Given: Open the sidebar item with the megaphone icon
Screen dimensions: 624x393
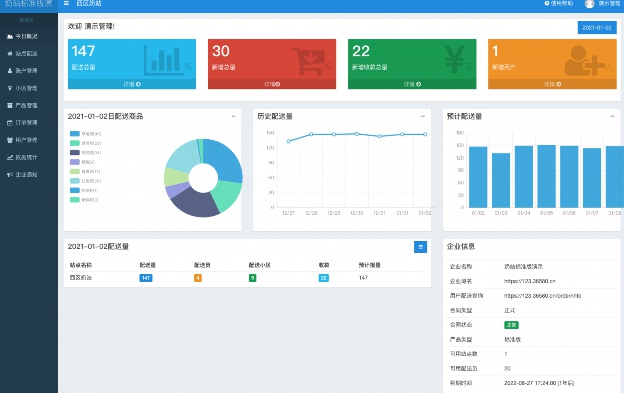Looking at the screenshot, I should coord(29,174).
